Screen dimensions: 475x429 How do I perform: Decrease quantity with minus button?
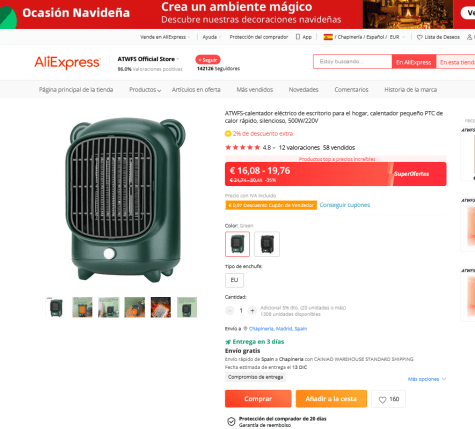[230, 311]
